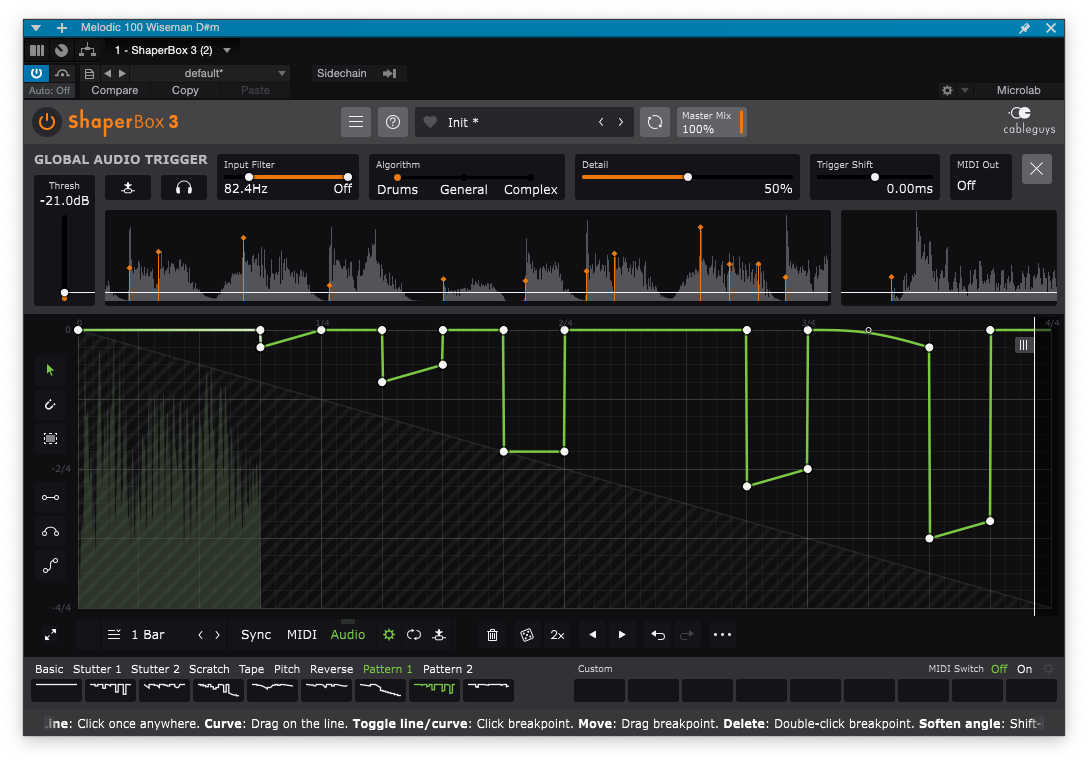
Task: Toggle the ShaperBox 3 power button
Action: 46,122
